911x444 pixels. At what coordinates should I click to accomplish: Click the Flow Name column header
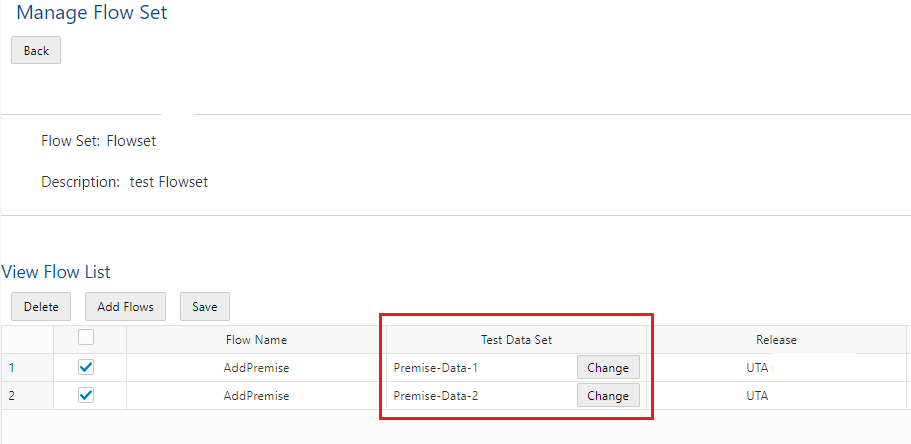[x=256, y=340]
